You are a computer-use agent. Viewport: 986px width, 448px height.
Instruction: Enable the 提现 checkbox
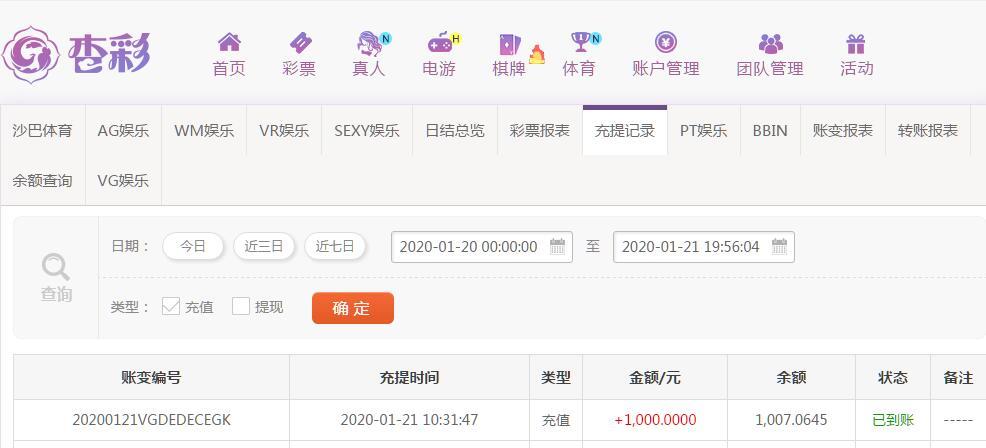[241, 306]
